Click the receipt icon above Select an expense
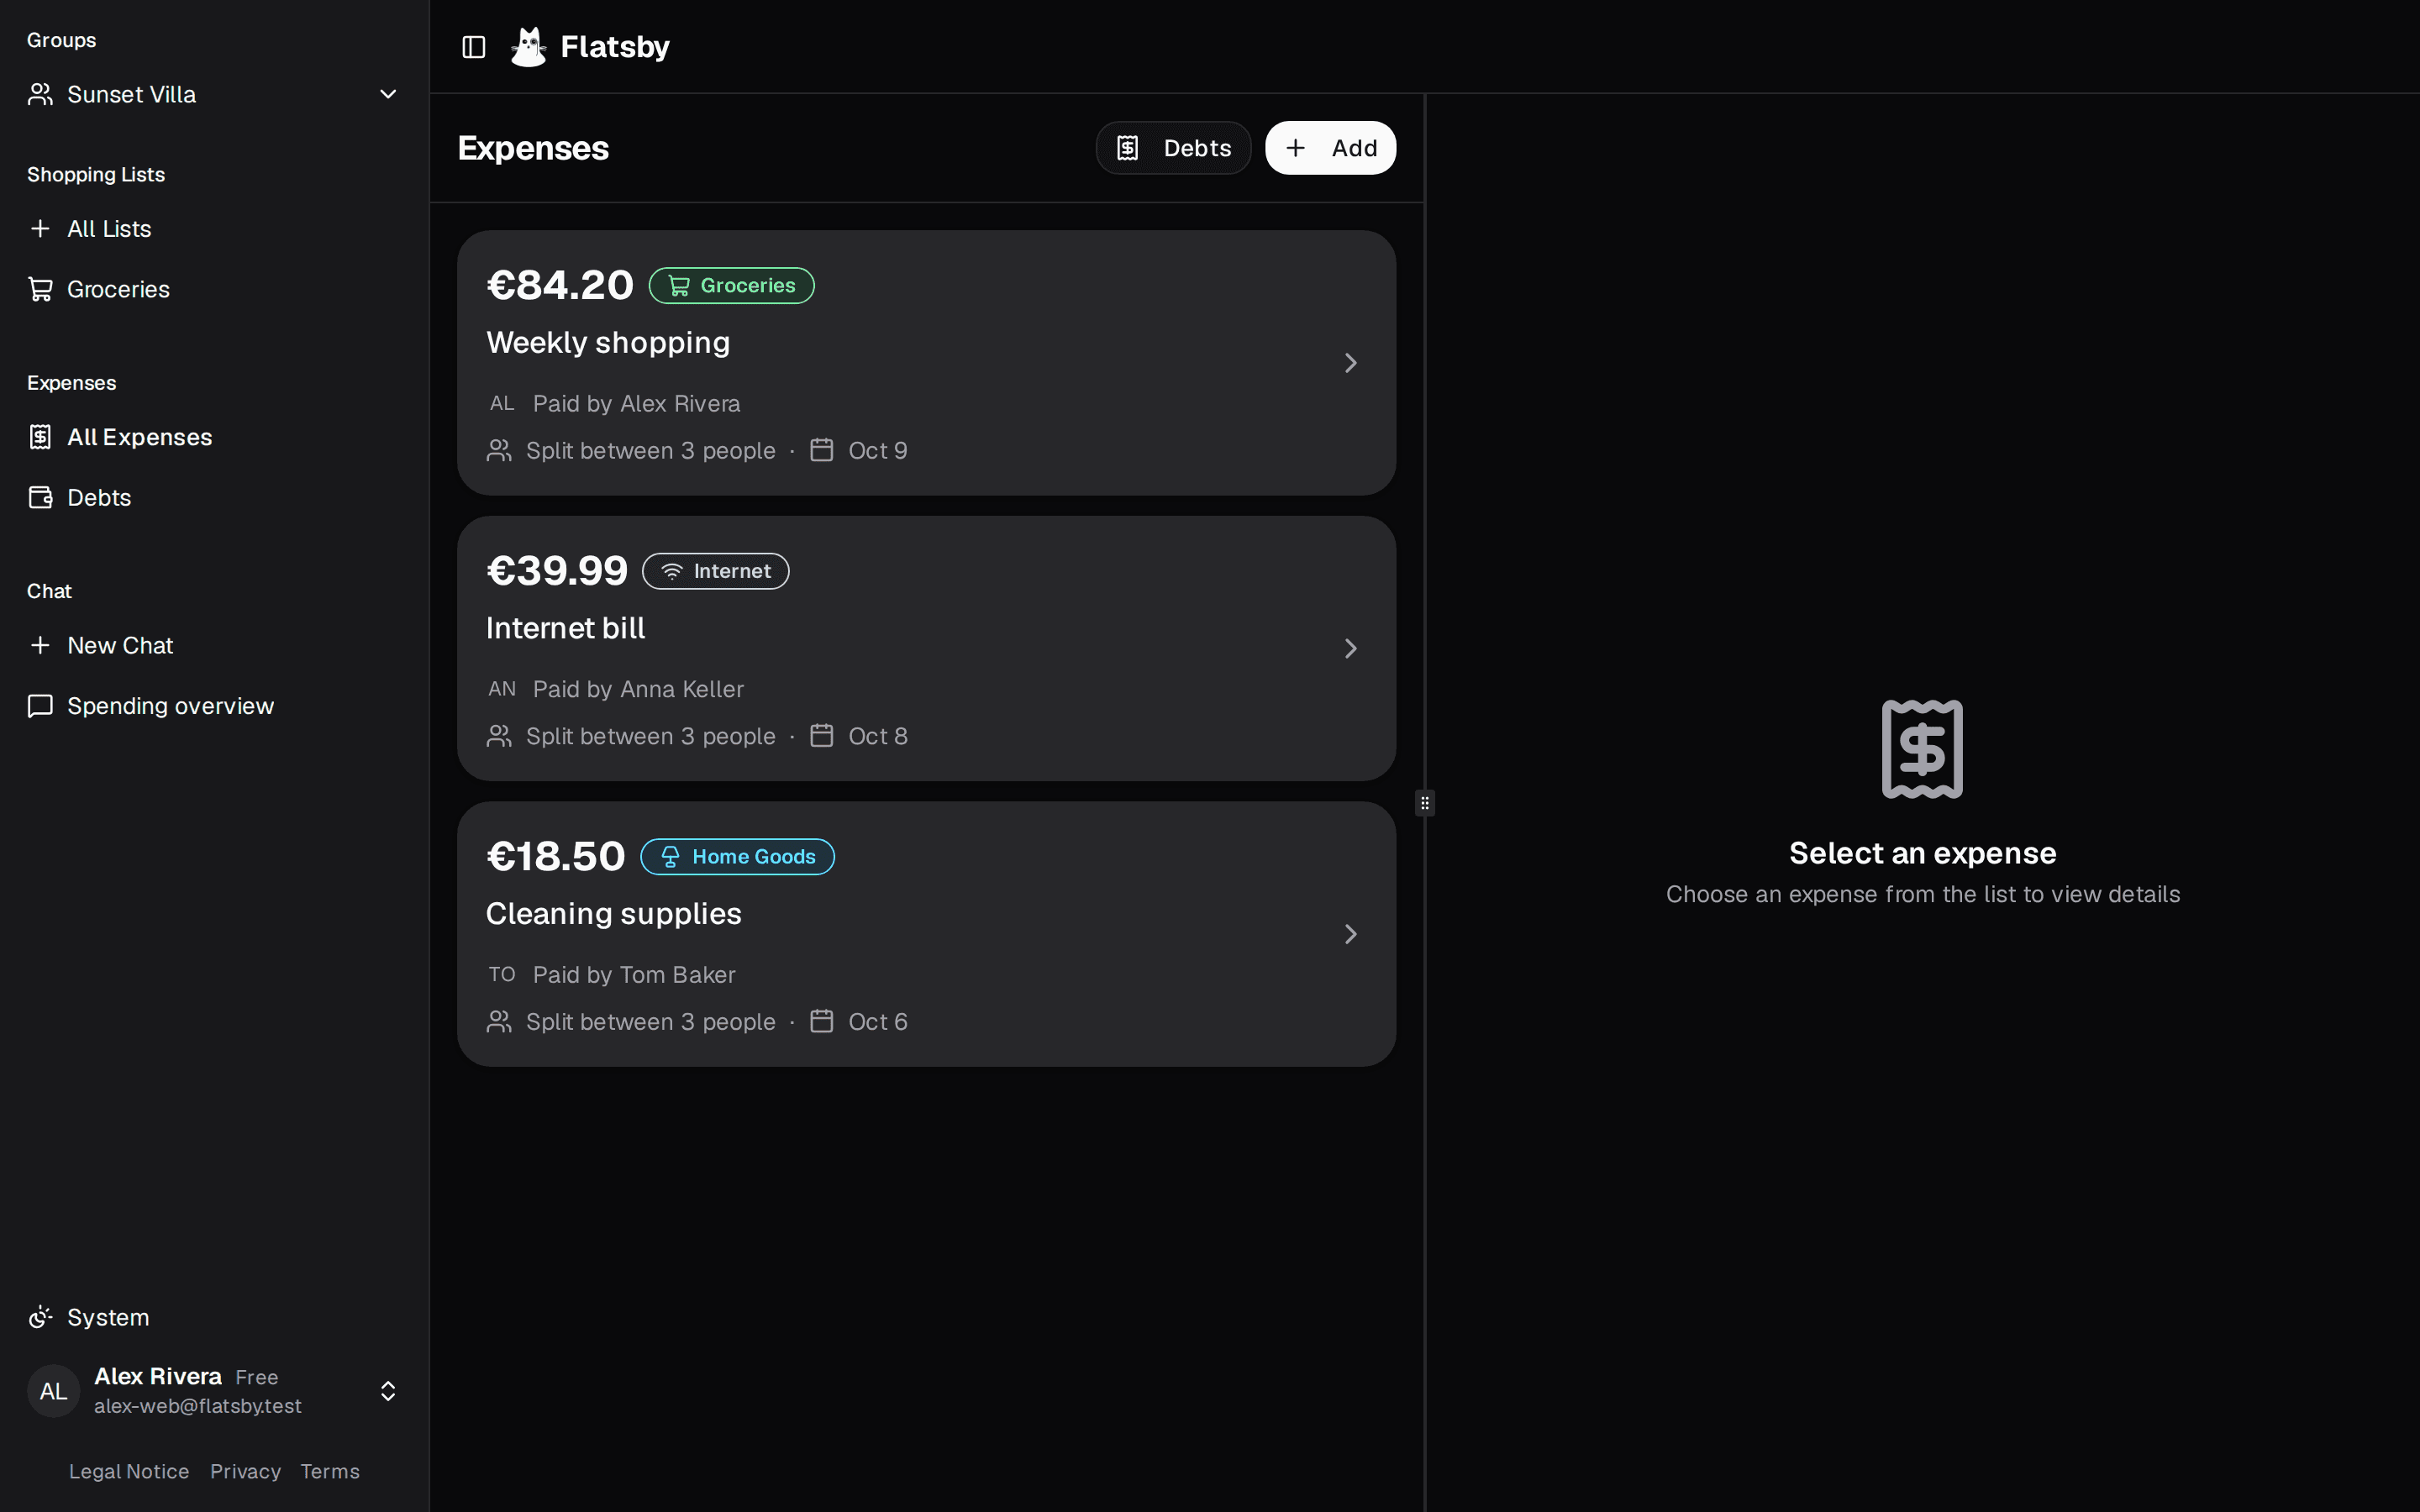The width and height of the screenshot is (2420, 1512). (x=1922, y=749)
